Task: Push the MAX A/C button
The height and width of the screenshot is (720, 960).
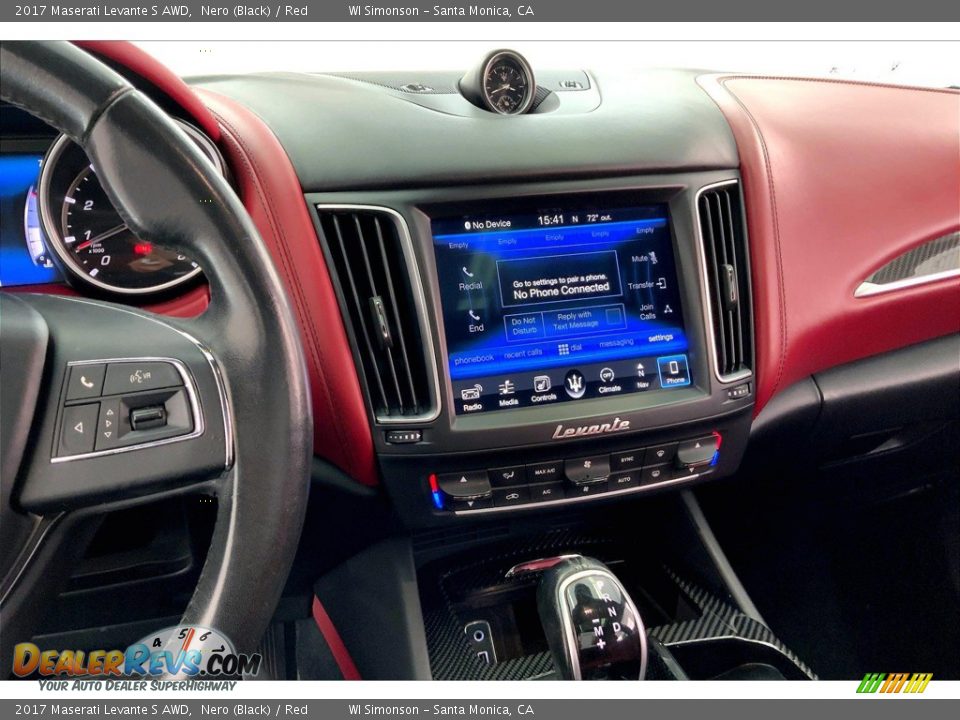Action: 544,471
